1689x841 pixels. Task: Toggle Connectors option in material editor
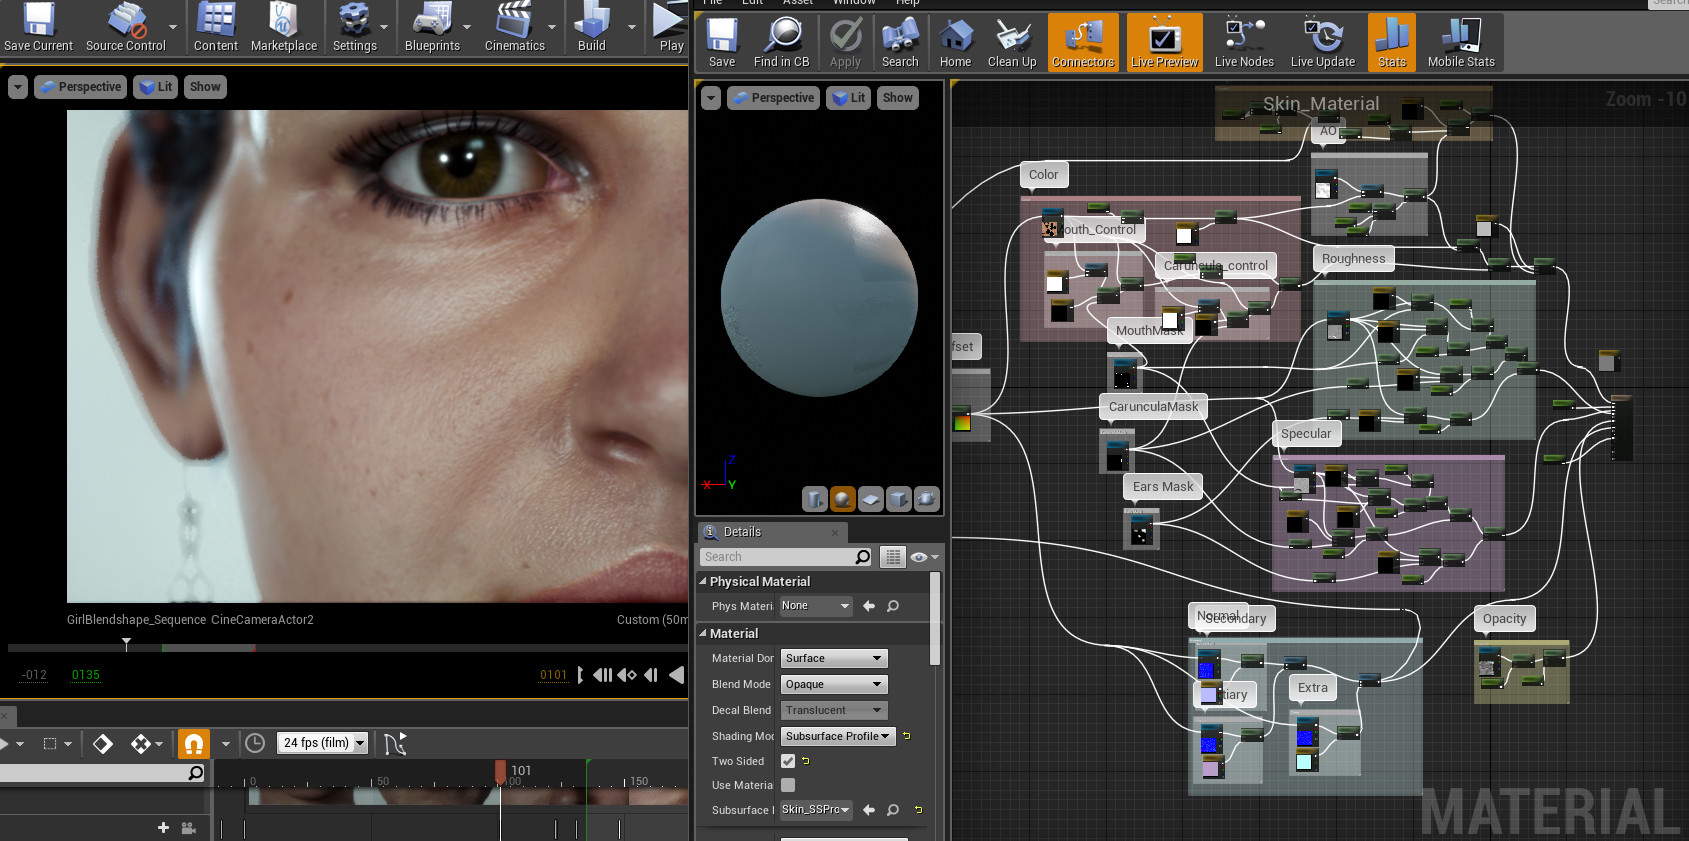pyautogui.click(x=1083, y=43)
